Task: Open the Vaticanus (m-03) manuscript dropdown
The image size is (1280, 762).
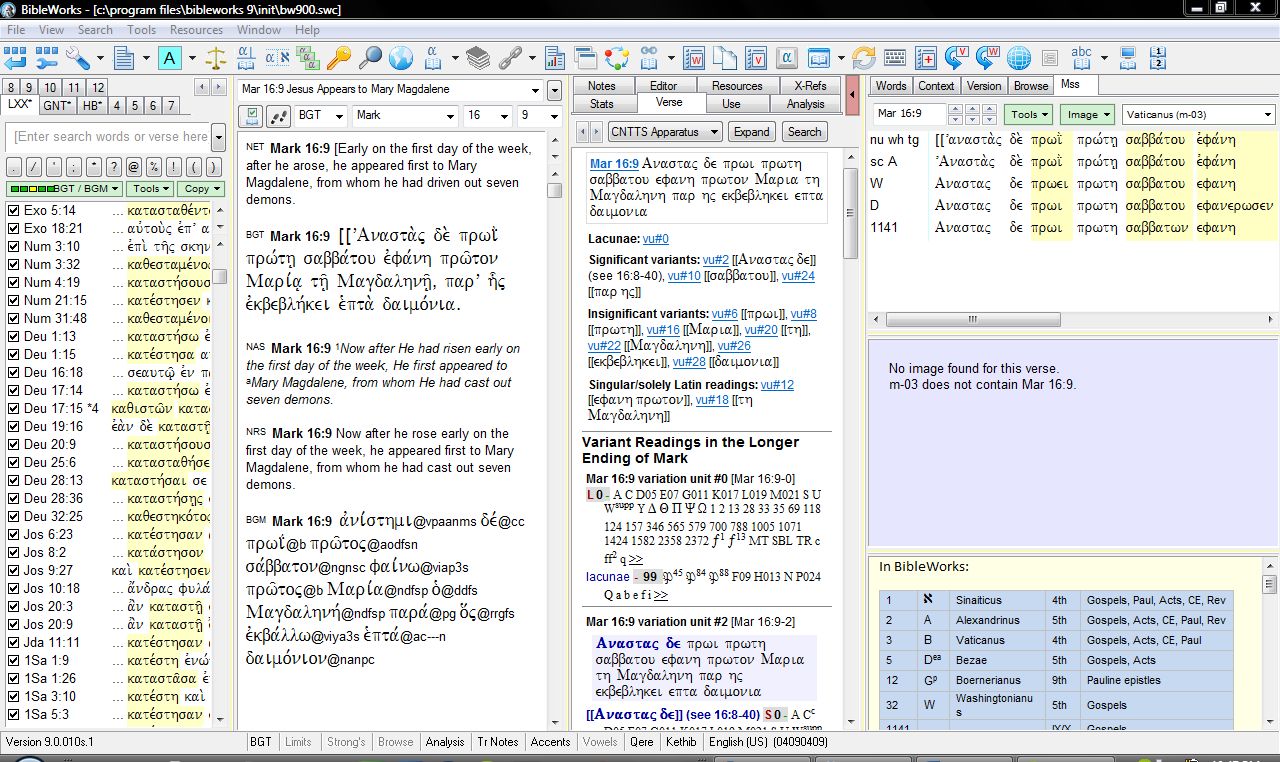Action: pyautogui.click(x=1268, y=115)
